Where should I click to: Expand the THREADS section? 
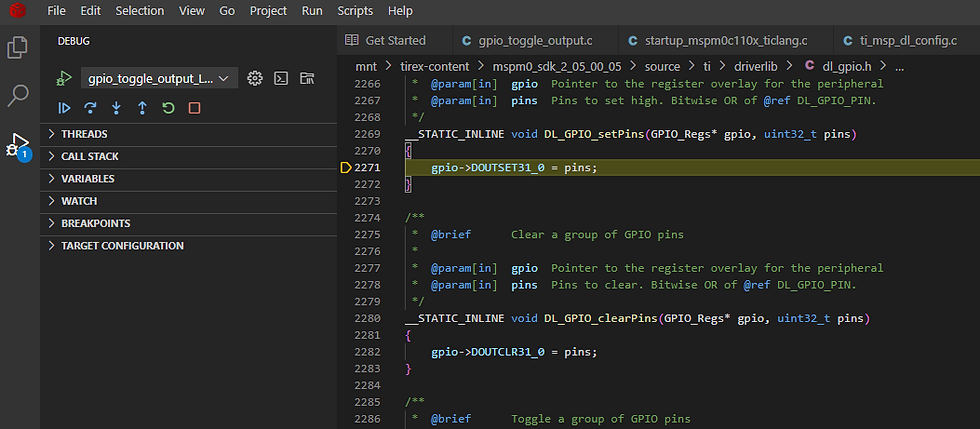click(84, 134)
